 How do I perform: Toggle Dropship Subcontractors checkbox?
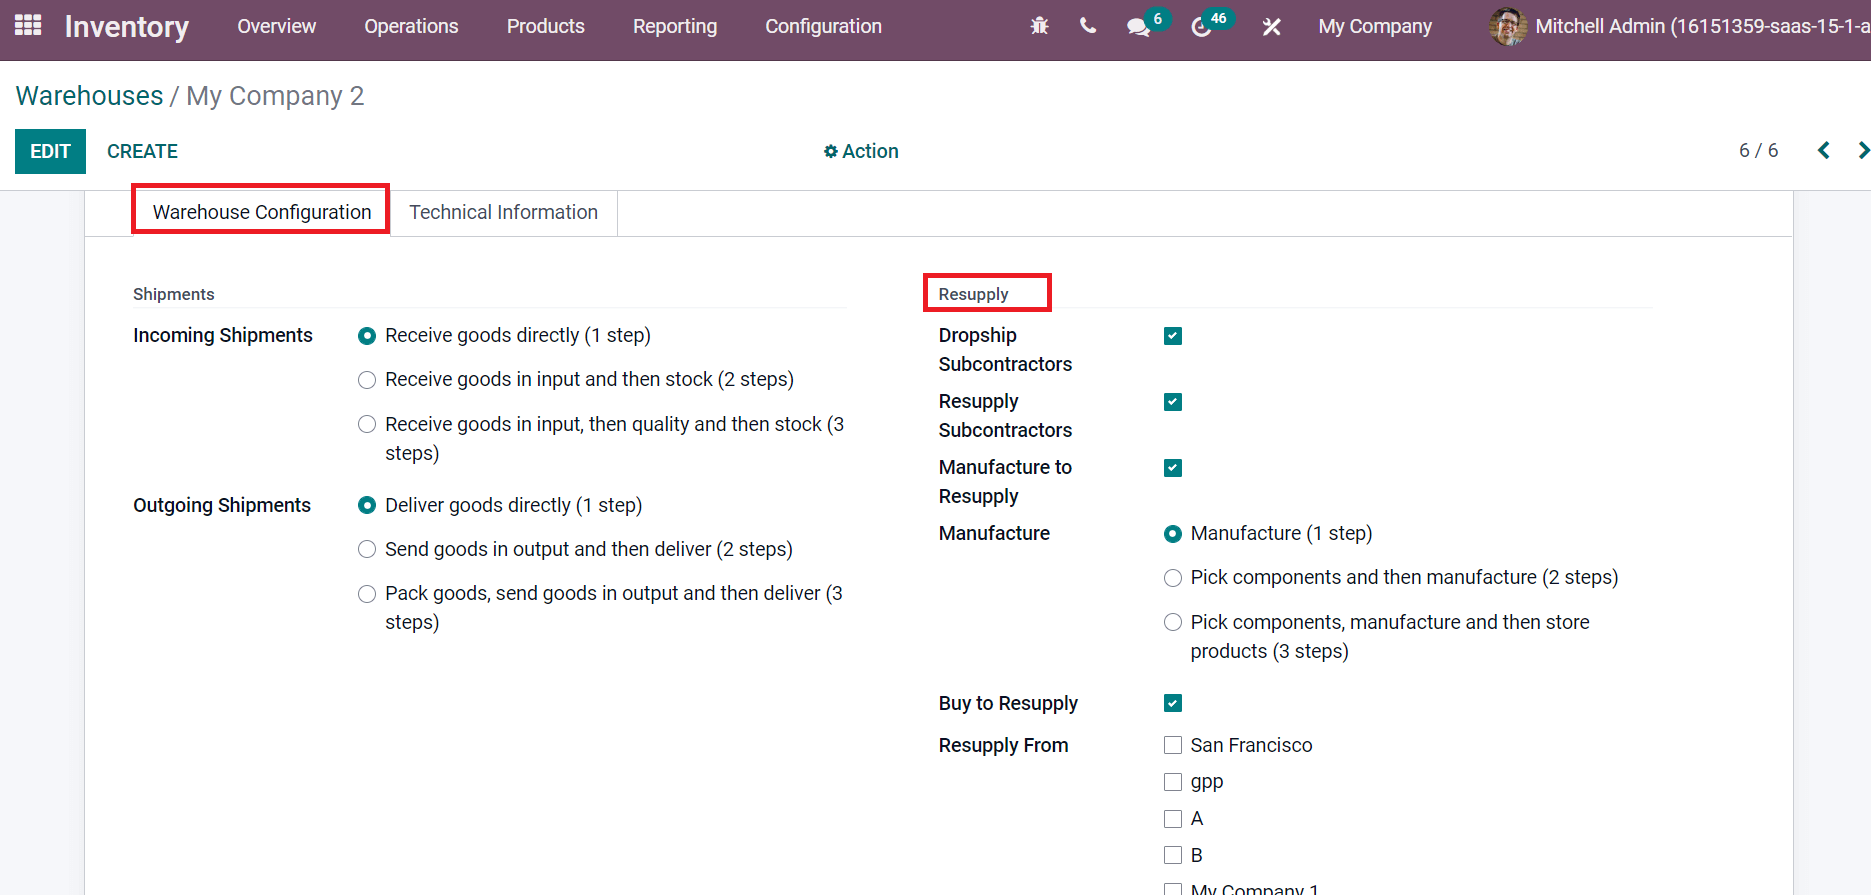pos(1173,336)
